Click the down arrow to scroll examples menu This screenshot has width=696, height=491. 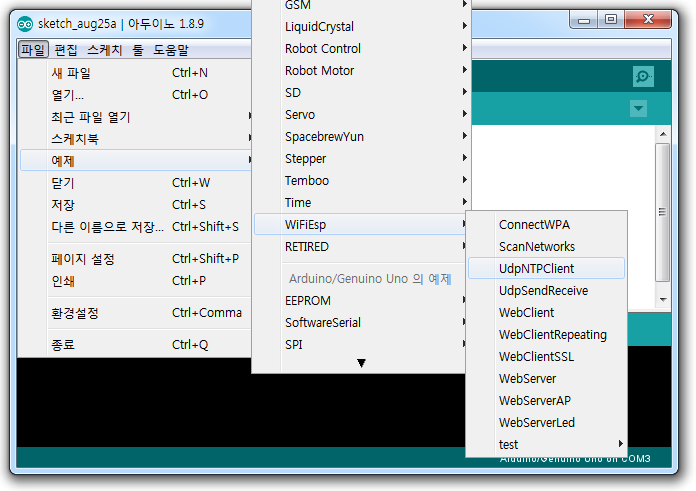(361, 363)
